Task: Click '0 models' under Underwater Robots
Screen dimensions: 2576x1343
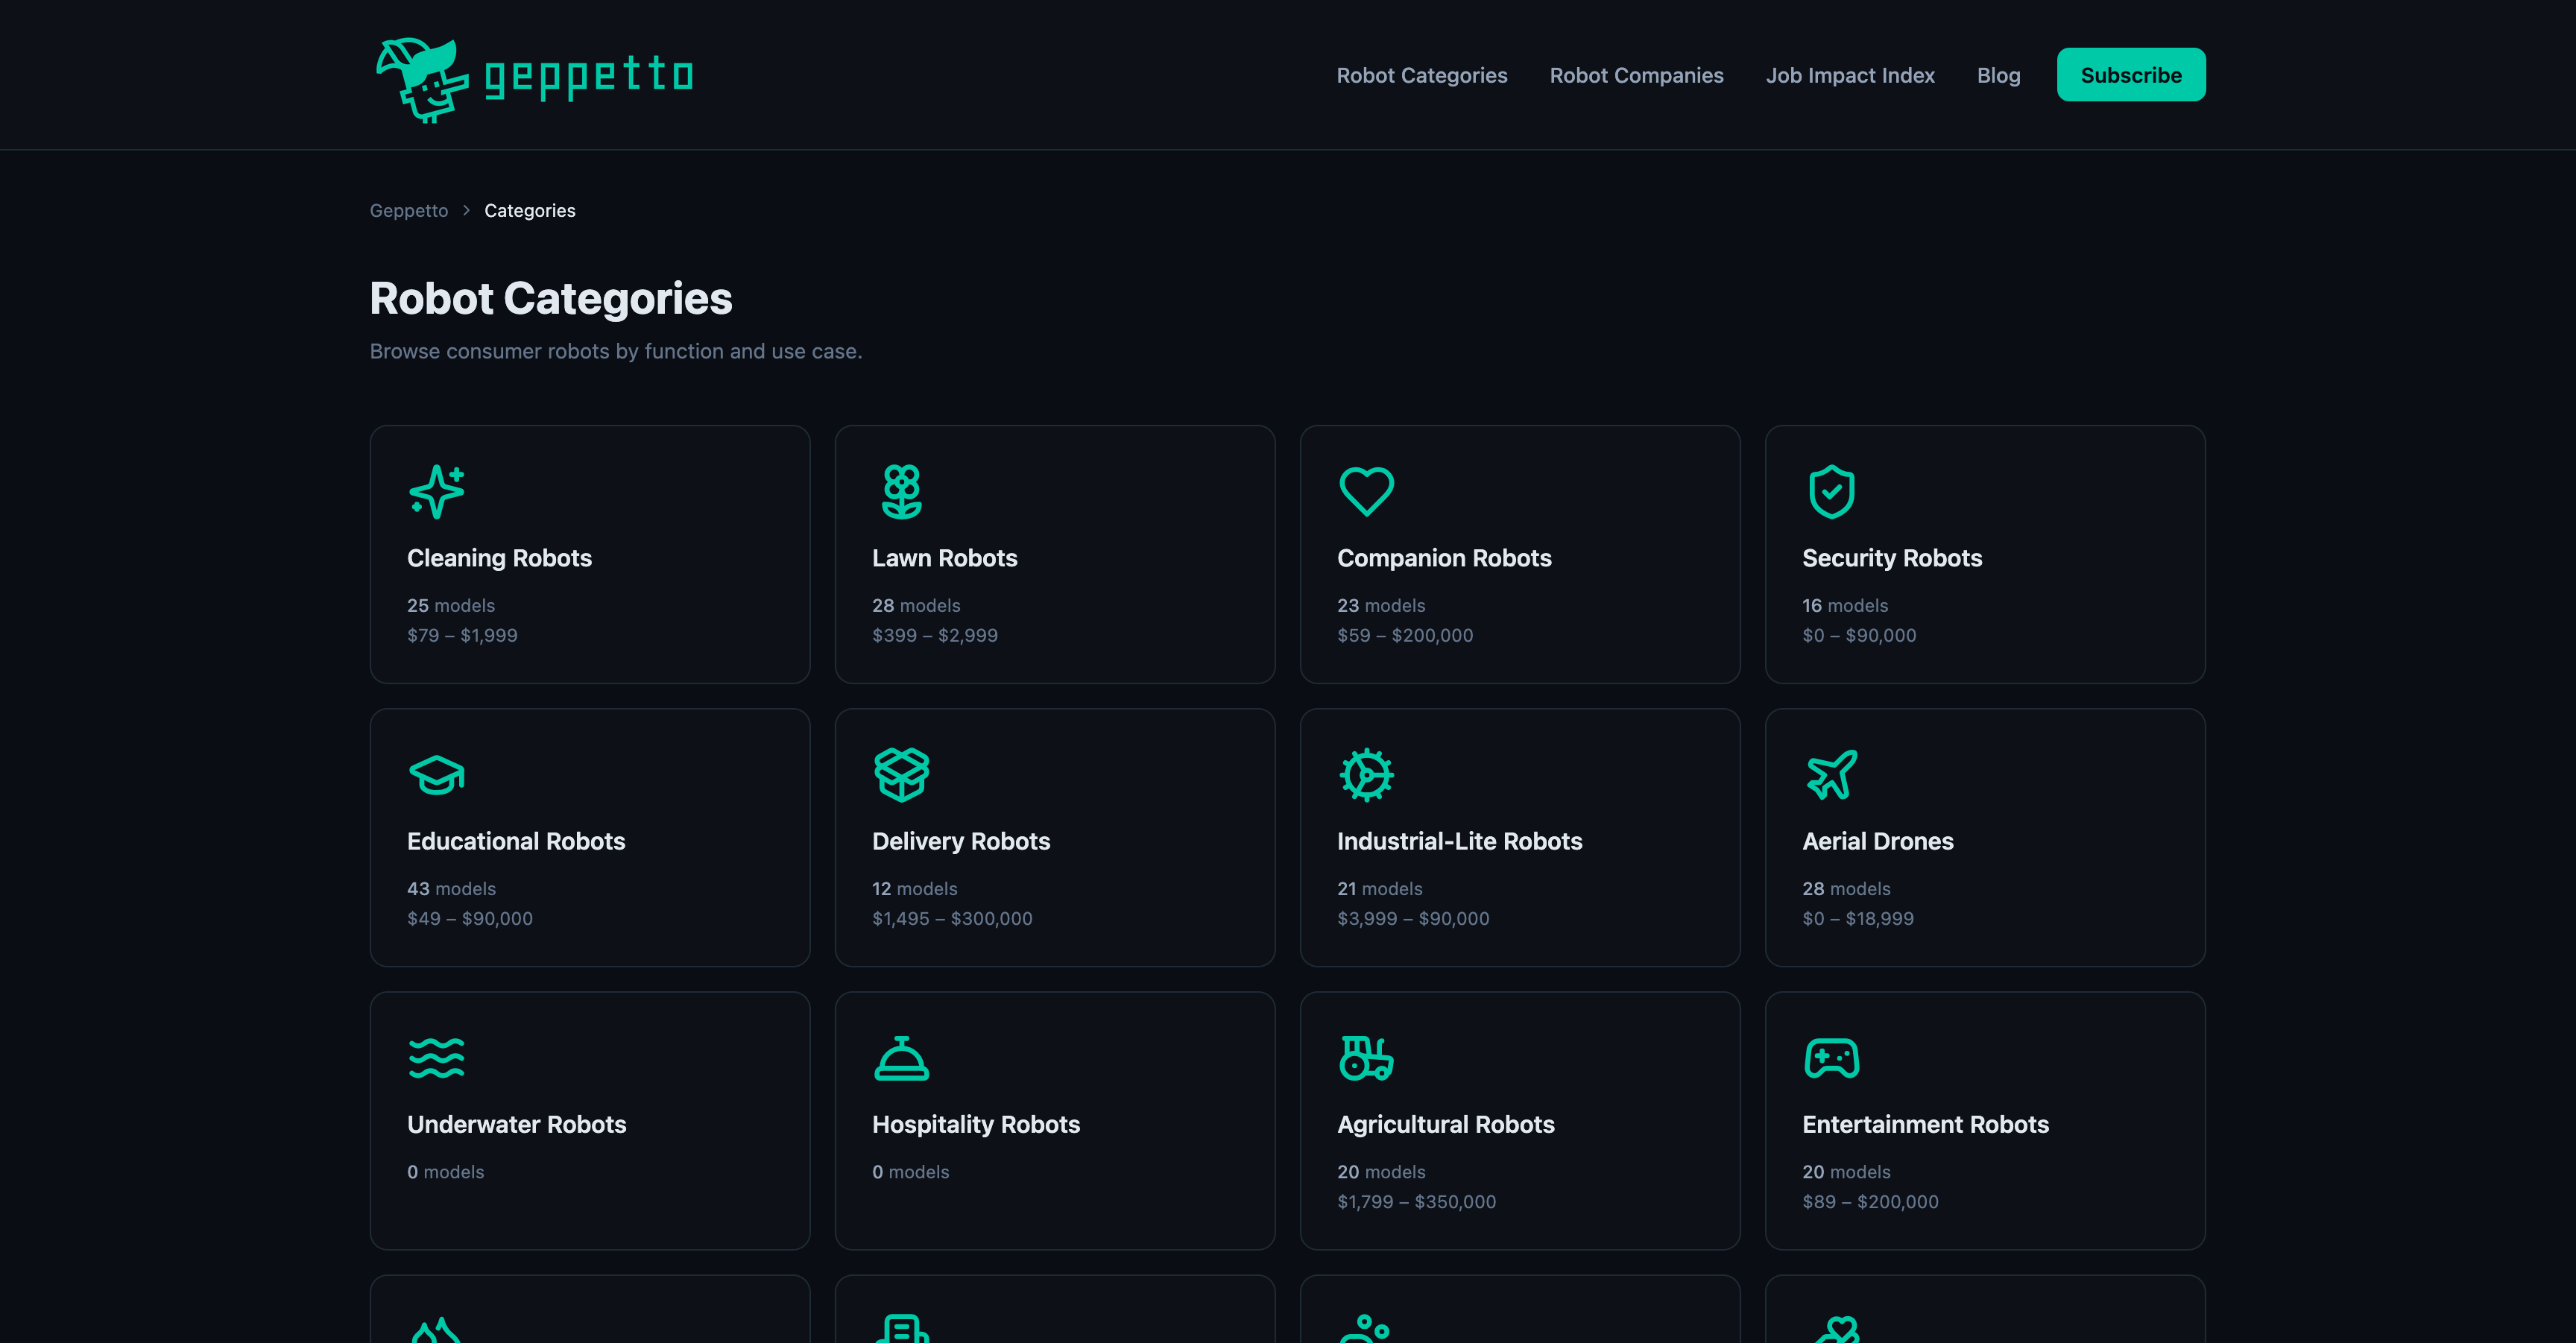Action: coord(445,1171)
